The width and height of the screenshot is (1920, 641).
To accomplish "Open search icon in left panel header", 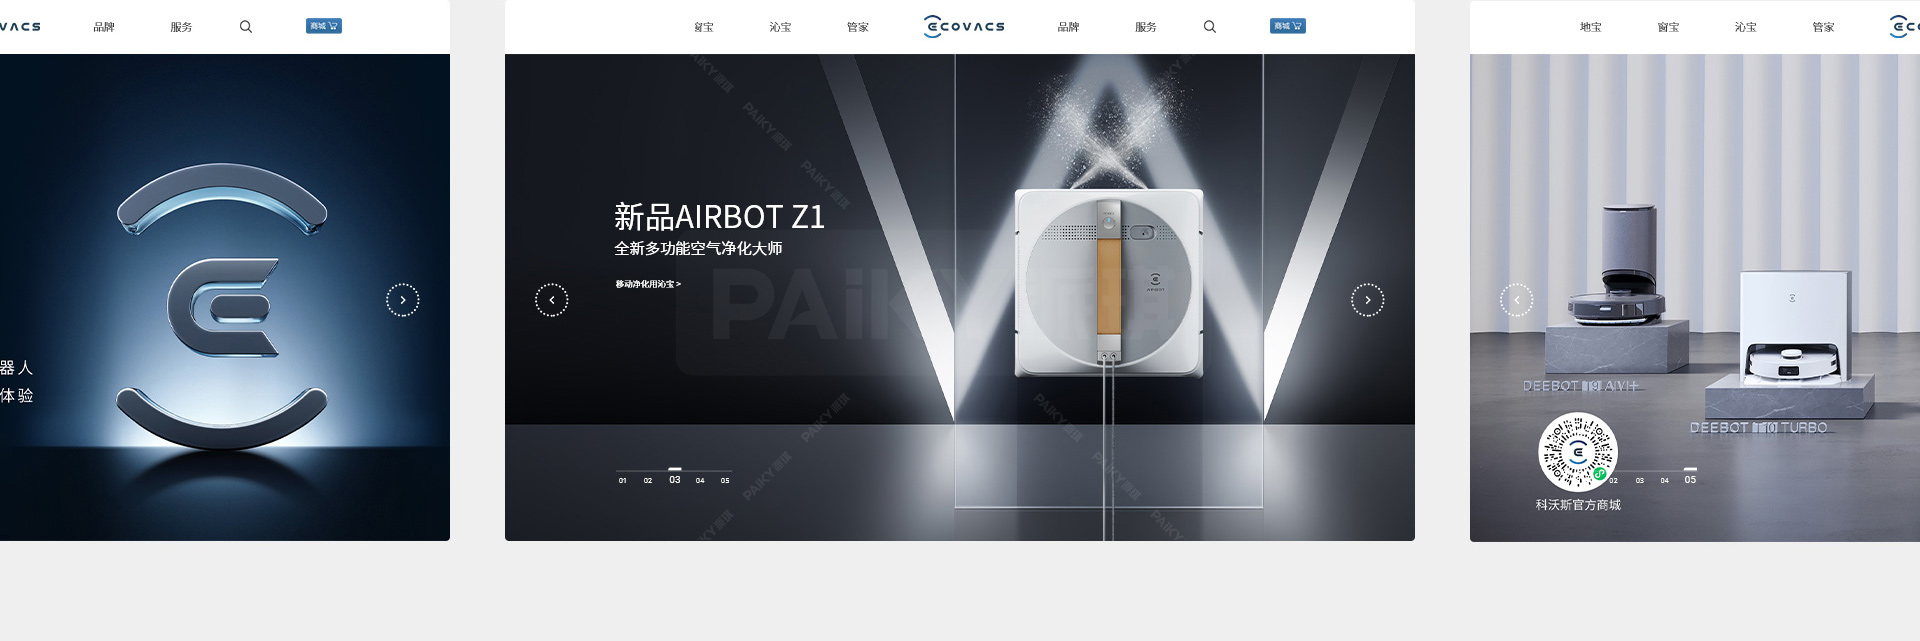I will point(246,27).
